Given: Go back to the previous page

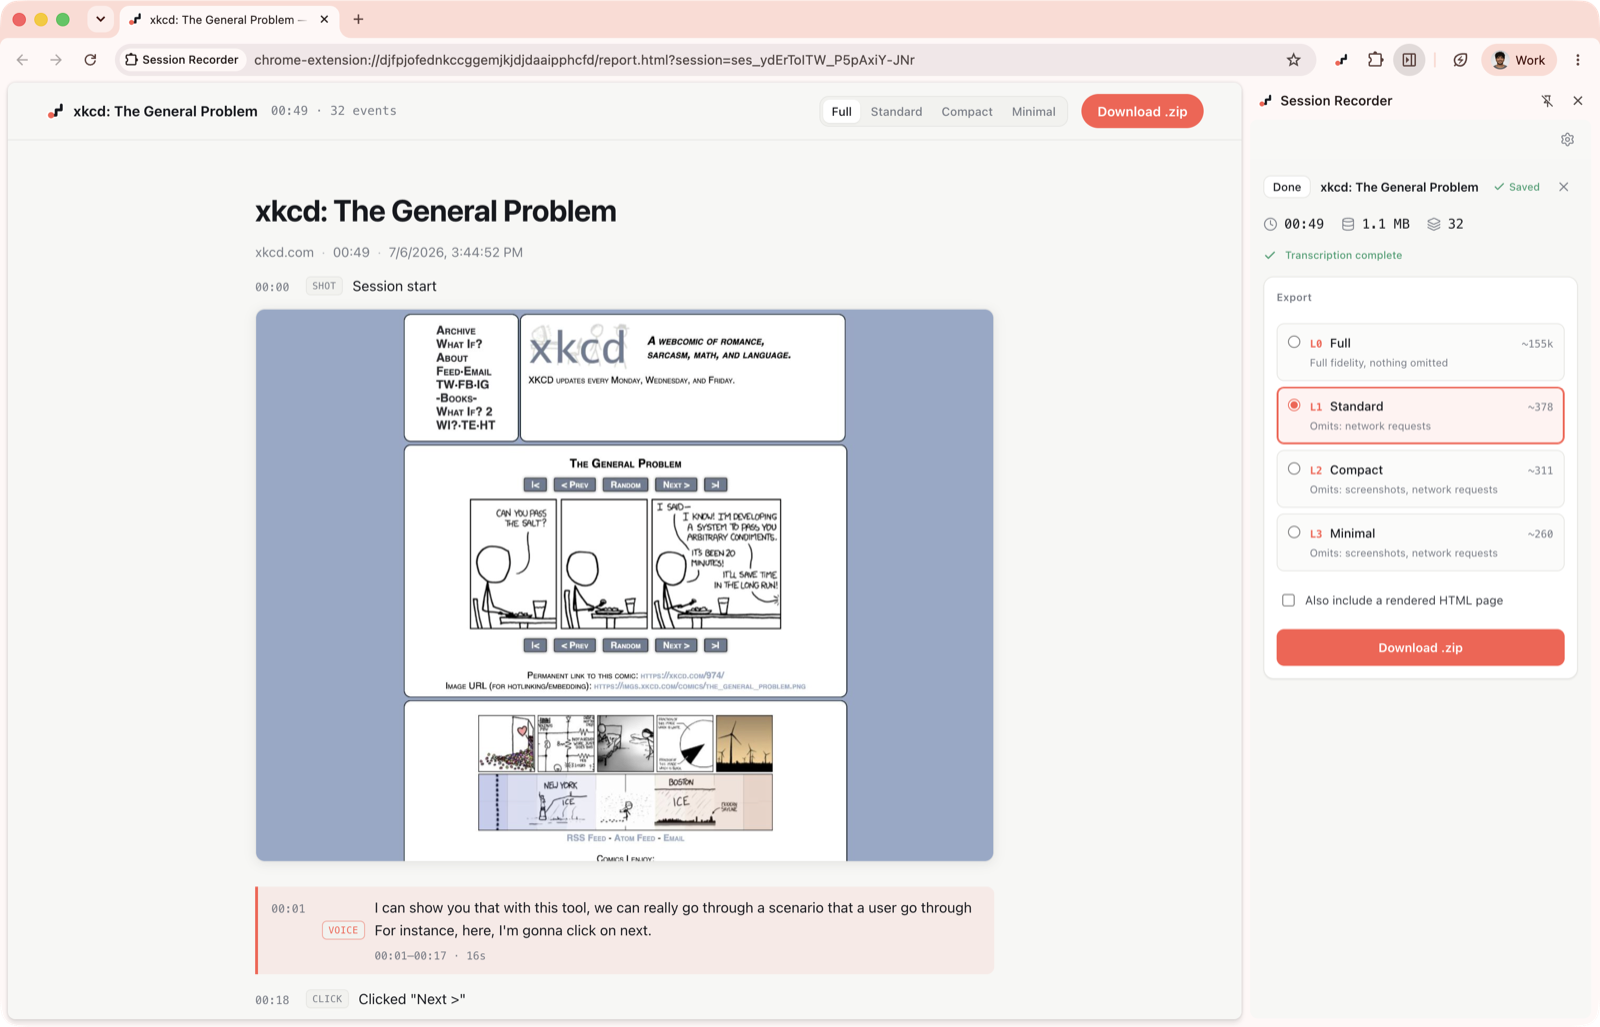Looking at the screenshot, I should coord(23,60).
